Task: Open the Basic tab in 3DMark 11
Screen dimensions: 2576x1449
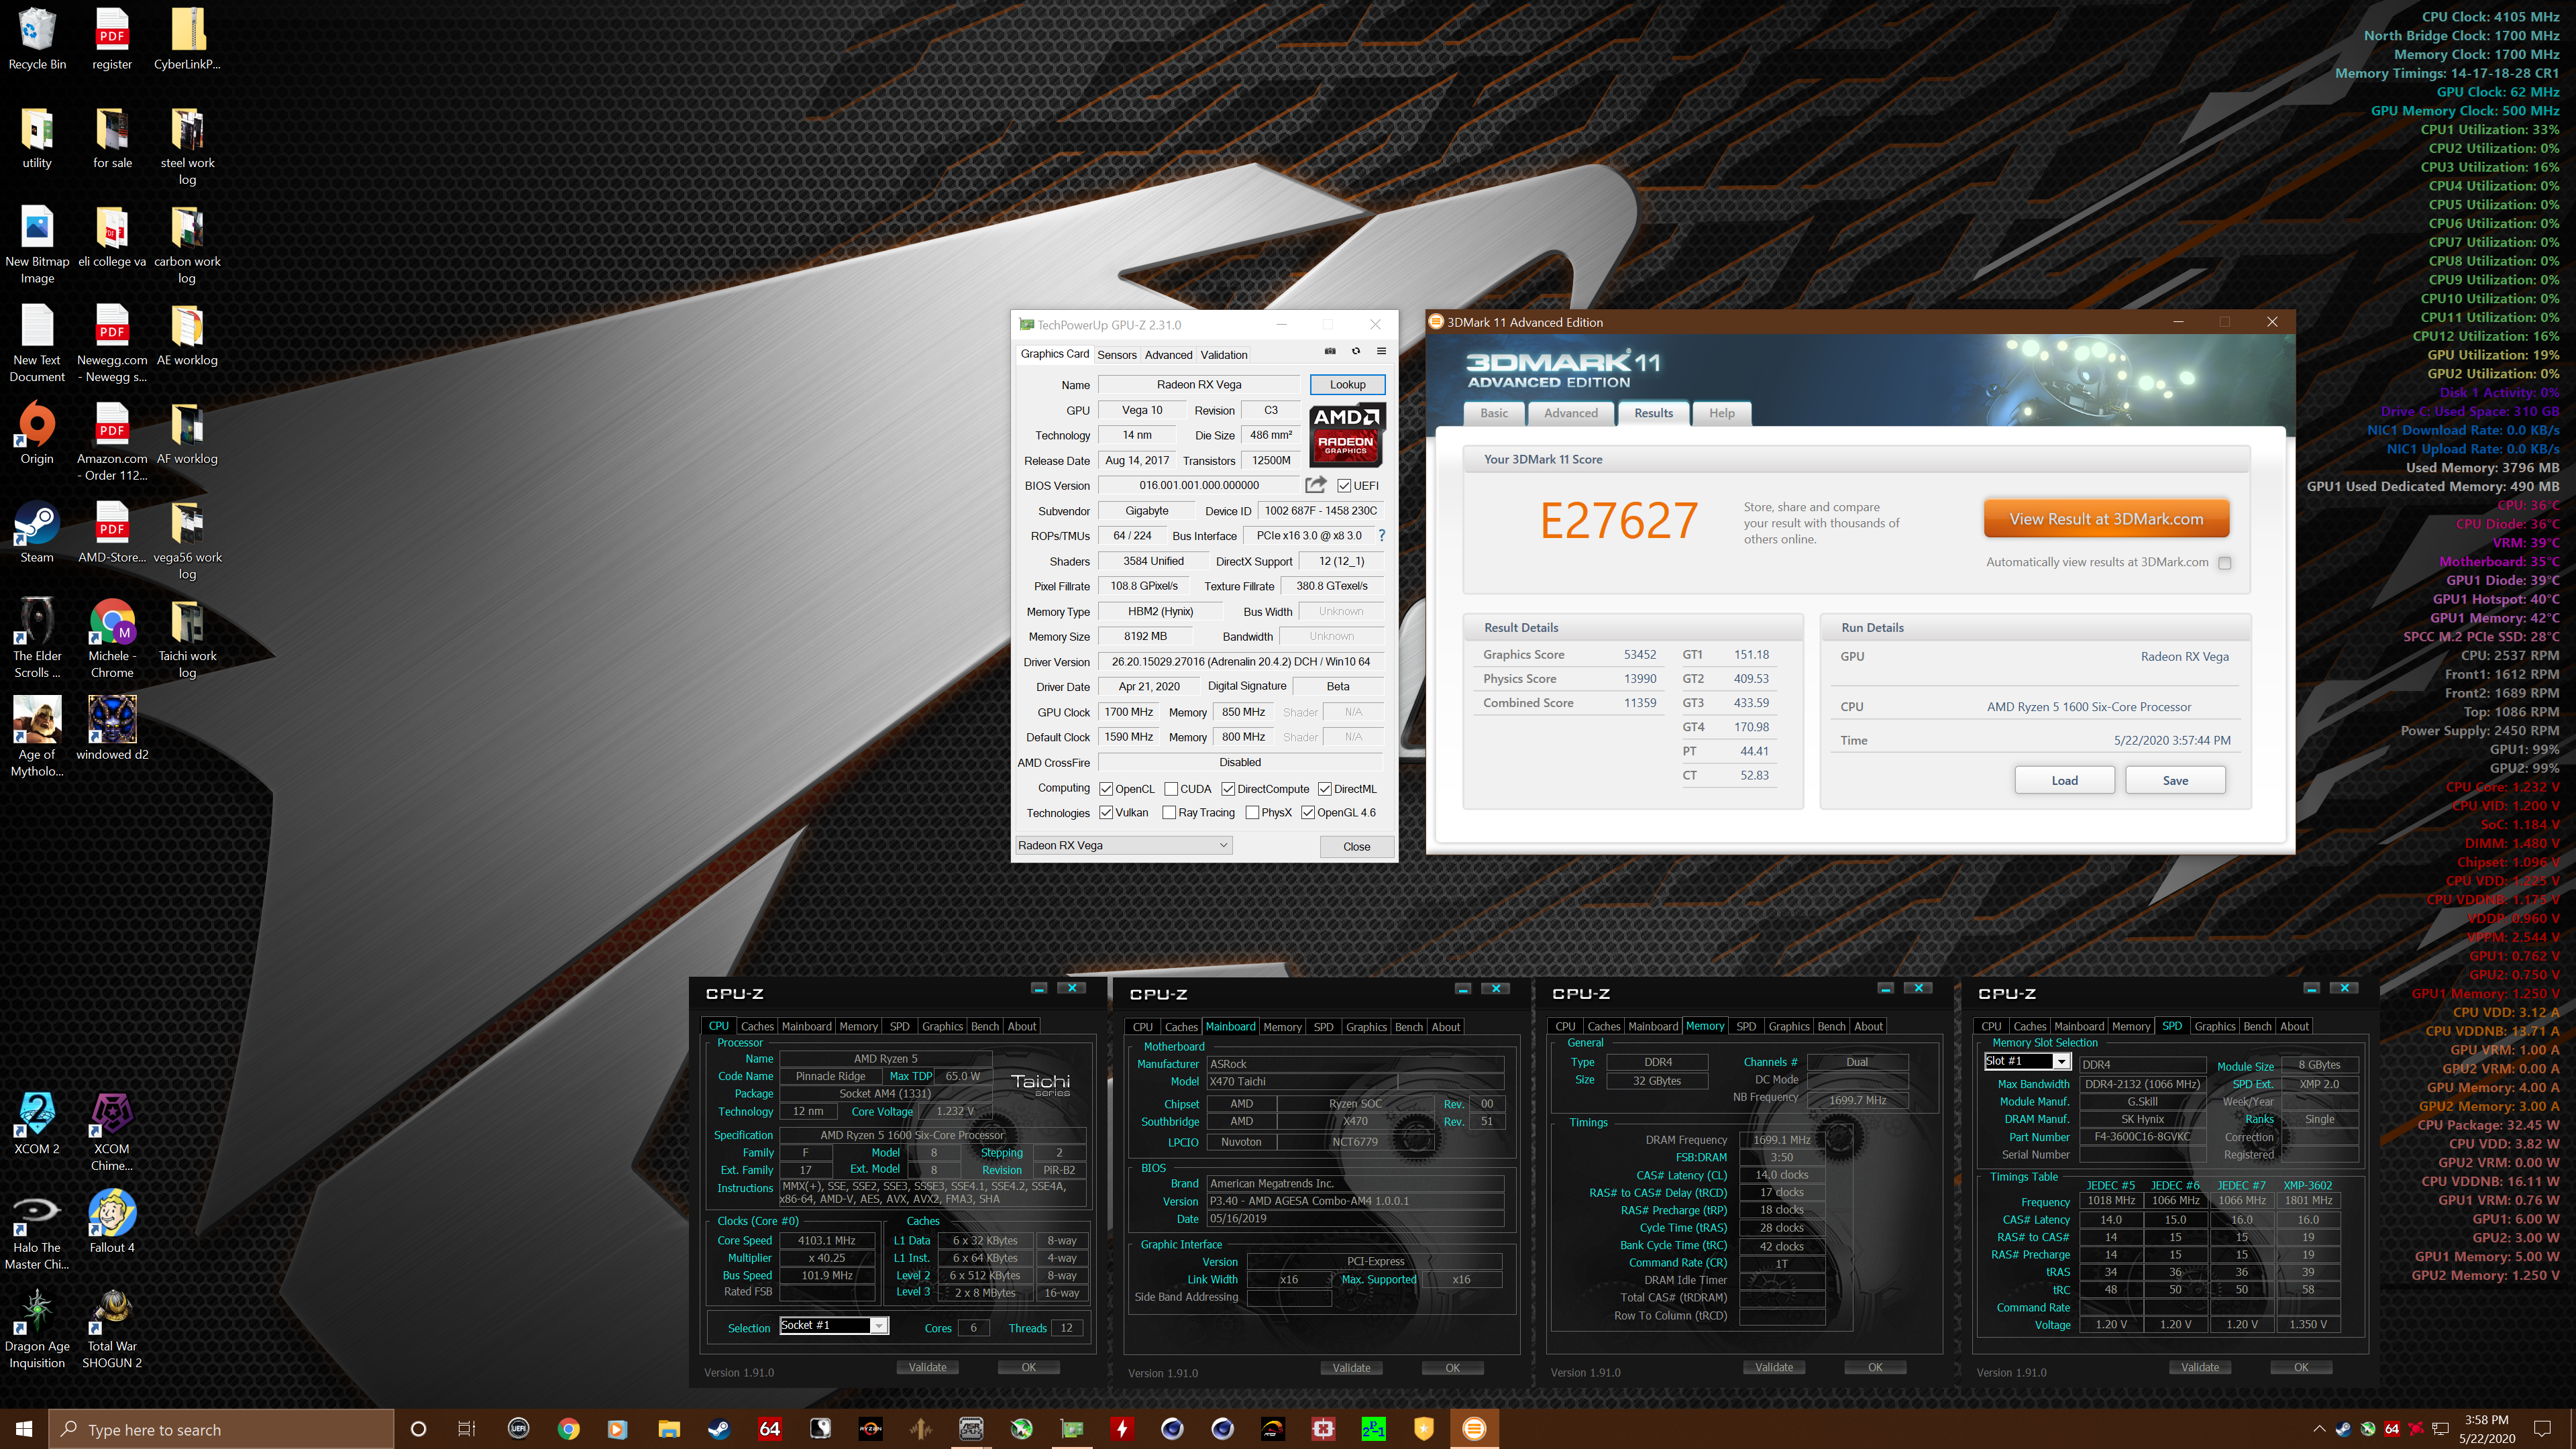Action: [x=1494, y=413]
